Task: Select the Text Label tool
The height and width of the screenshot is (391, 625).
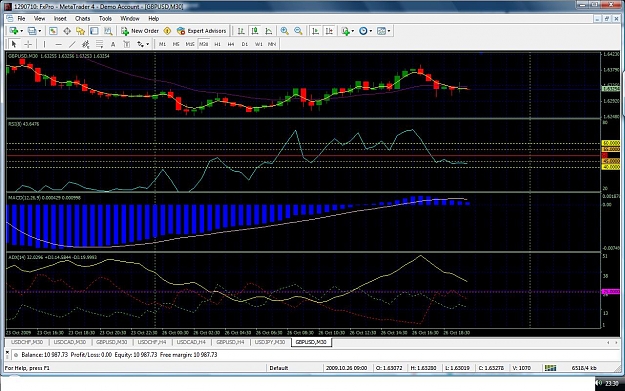Action: point(126,44)
